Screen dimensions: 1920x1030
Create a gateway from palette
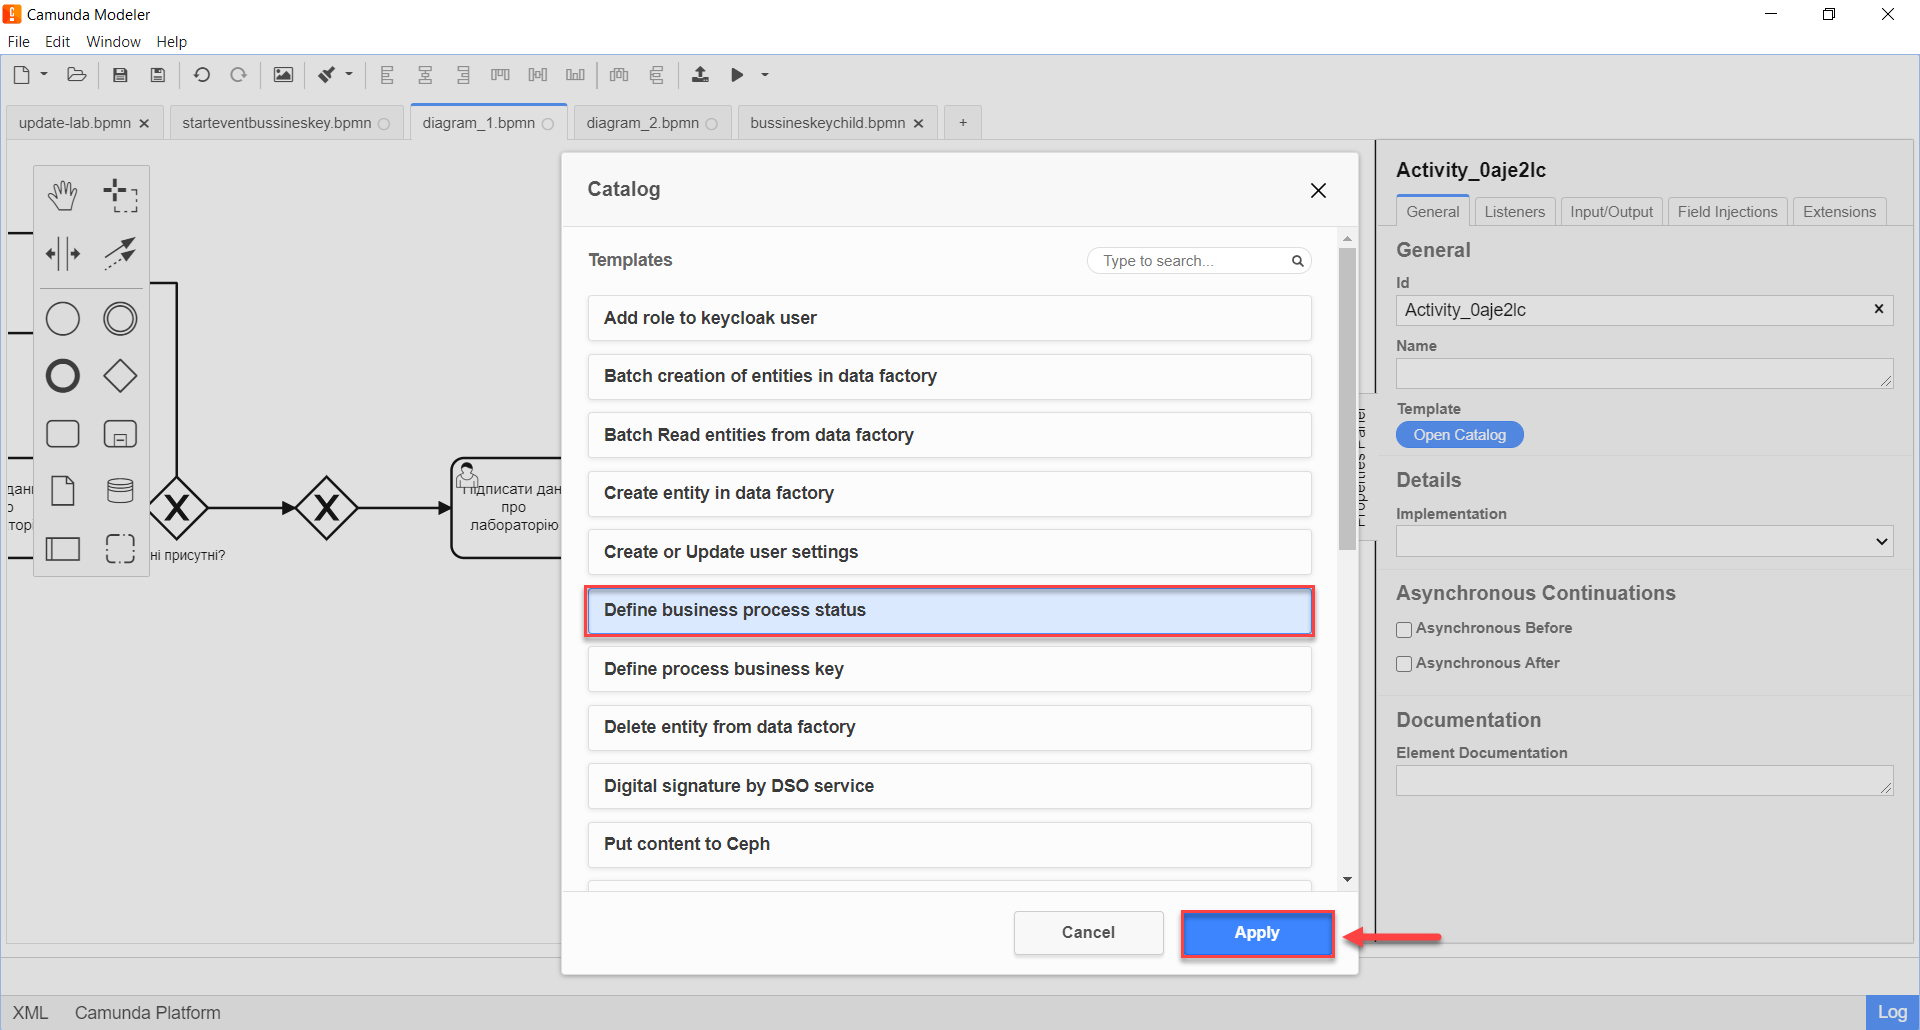(120, 376)
